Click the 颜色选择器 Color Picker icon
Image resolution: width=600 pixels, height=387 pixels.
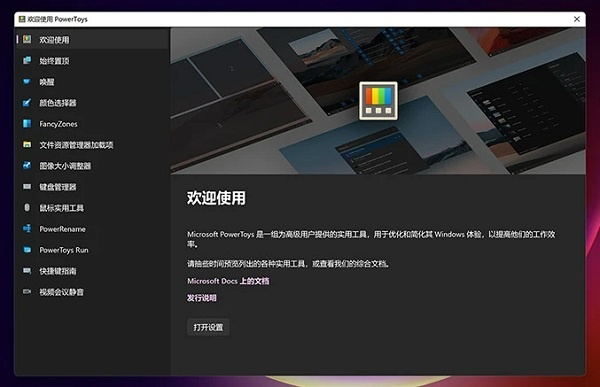[x=27, y=103]
